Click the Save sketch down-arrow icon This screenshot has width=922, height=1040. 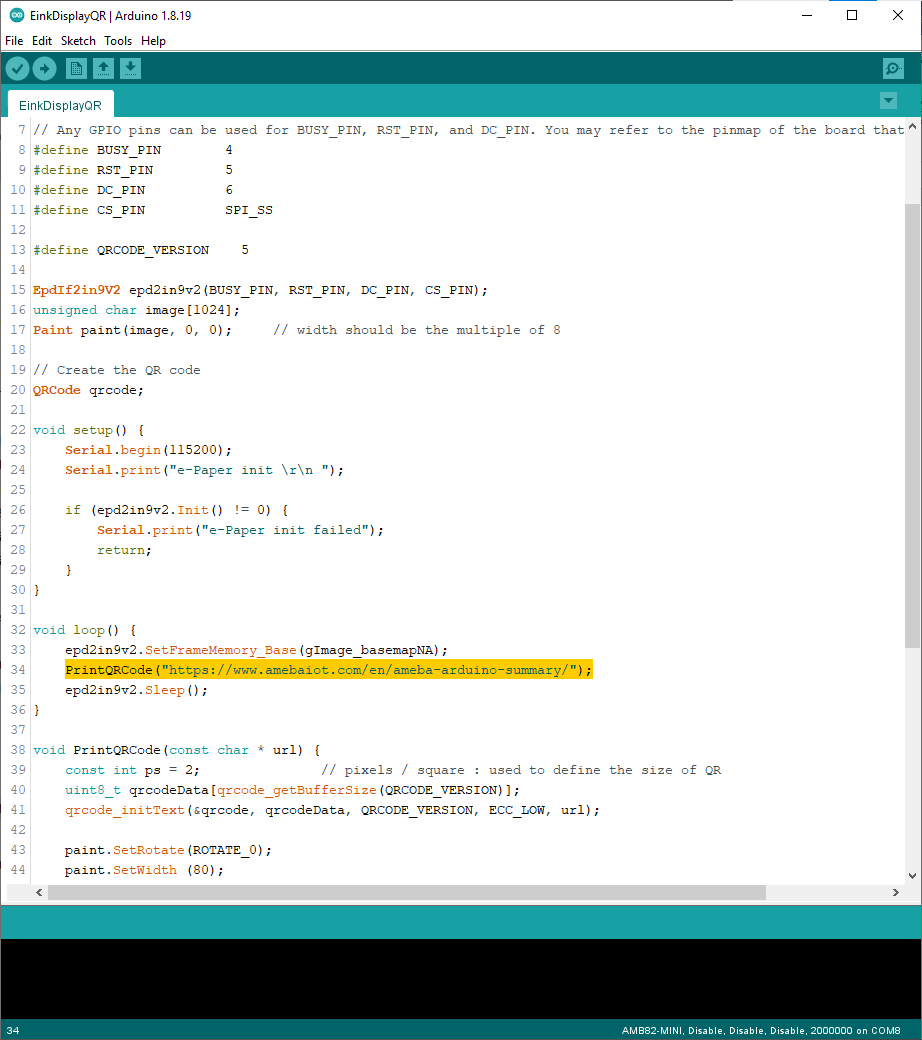(131, 68)
